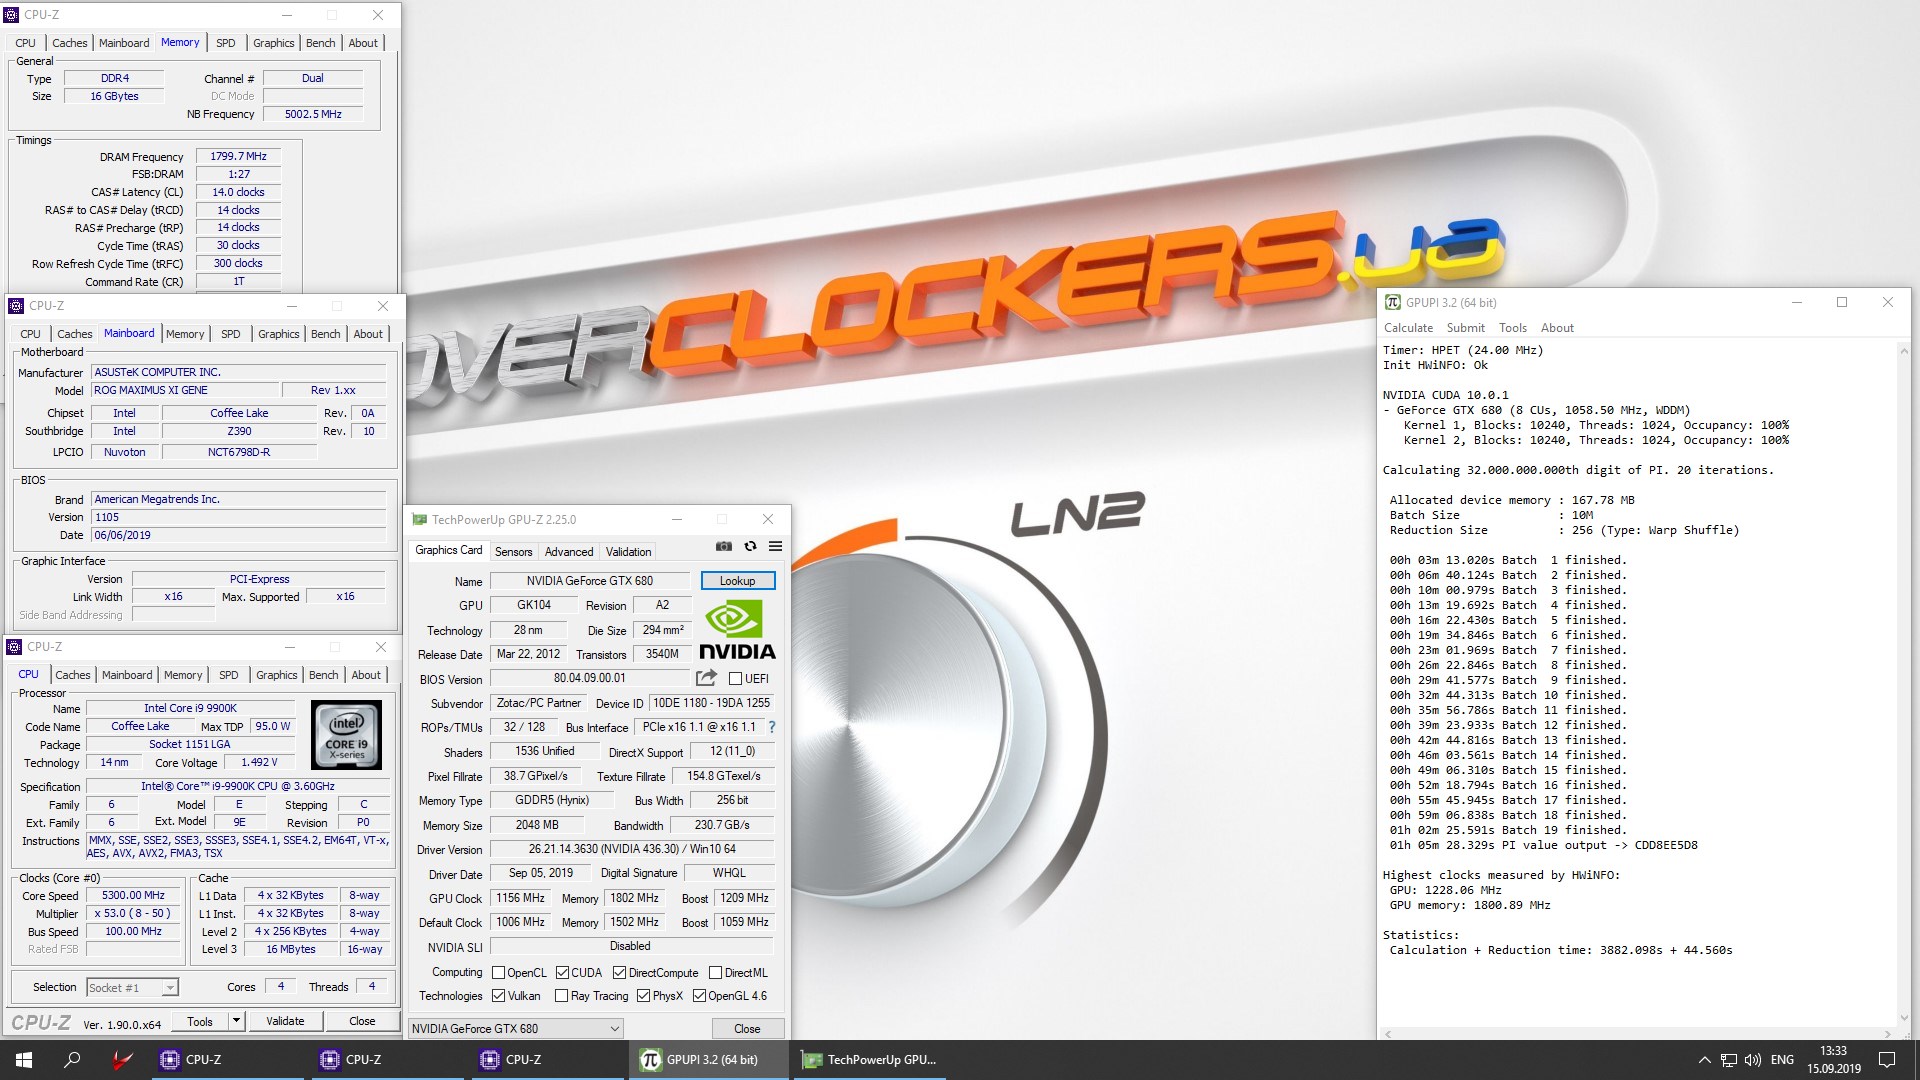
Task: Open Bench tab in CPU-Z Mainboard window
Action: point(325,334)
